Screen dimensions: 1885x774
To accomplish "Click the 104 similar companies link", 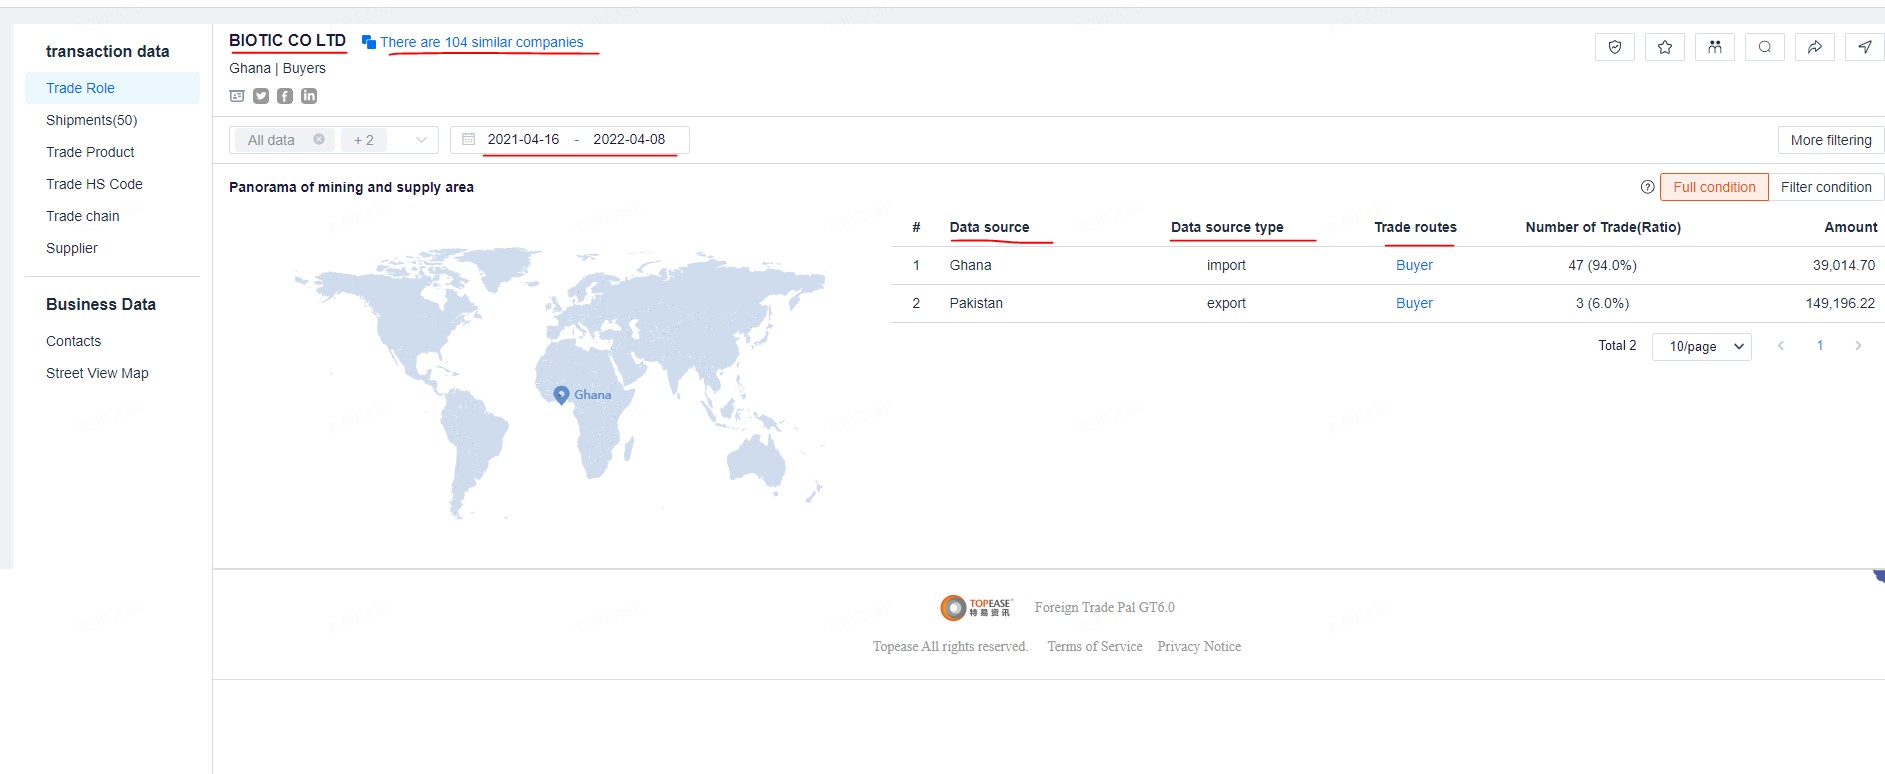I will [481, 42].
